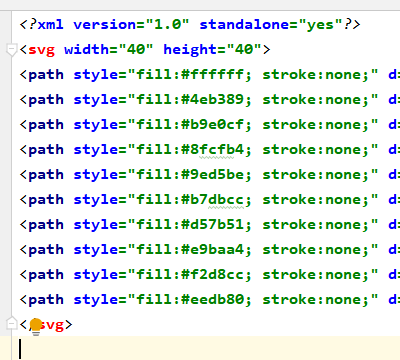The height and width of the screenshot is (360, 400).
Task: Click stroke:none on the #d57b51 path line
Action: 316,225
